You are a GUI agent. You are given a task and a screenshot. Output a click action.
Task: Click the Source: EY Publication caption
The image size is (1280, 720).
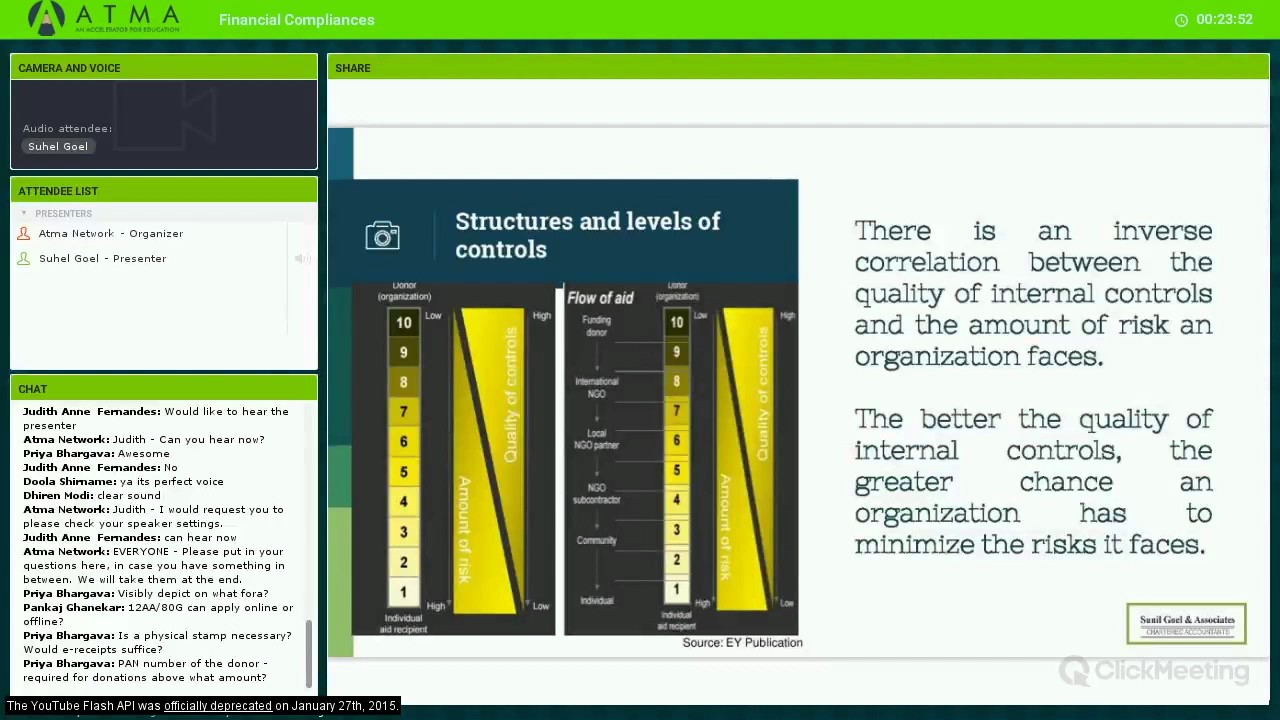[742, 643]
